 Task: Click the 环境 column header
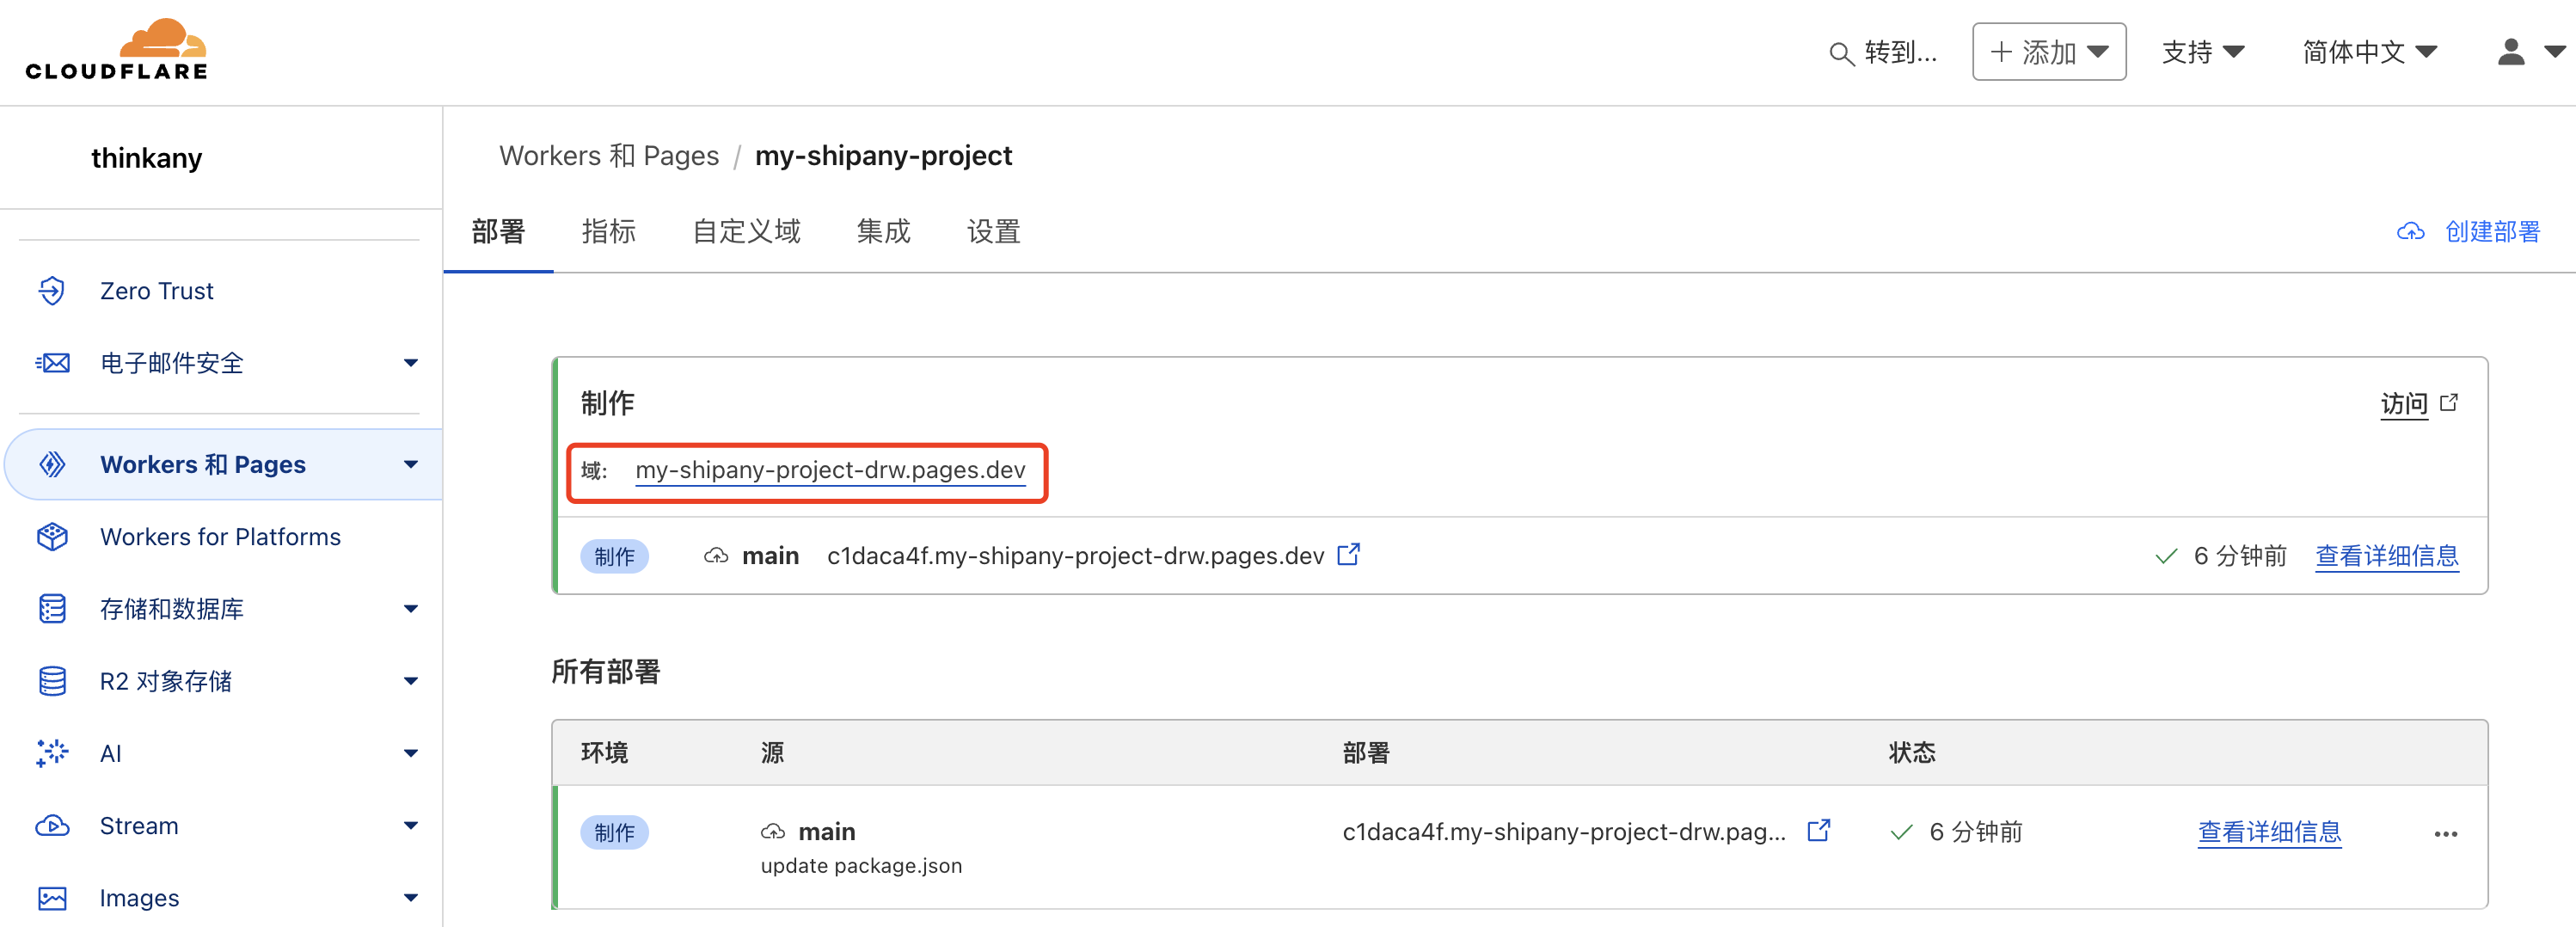coord(604,753)
